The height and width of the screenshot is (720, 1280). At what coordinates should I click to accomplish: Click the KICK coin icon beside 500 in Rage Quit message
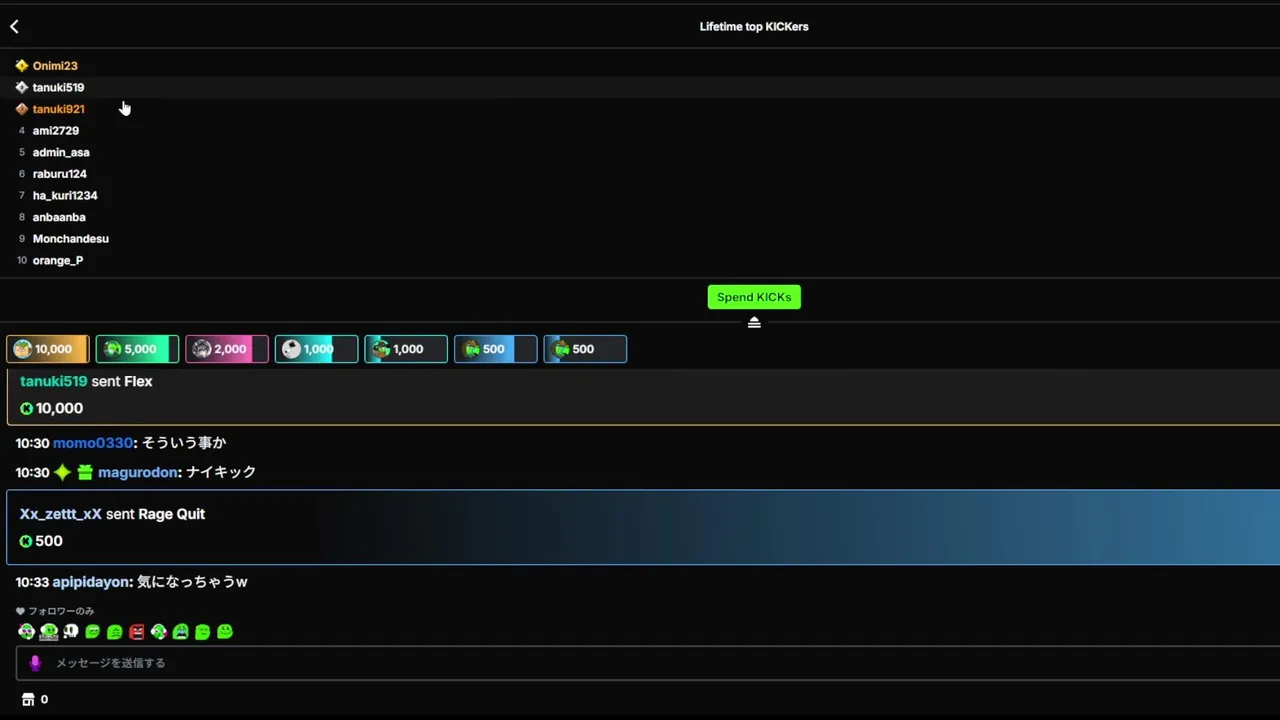[26, 541]
